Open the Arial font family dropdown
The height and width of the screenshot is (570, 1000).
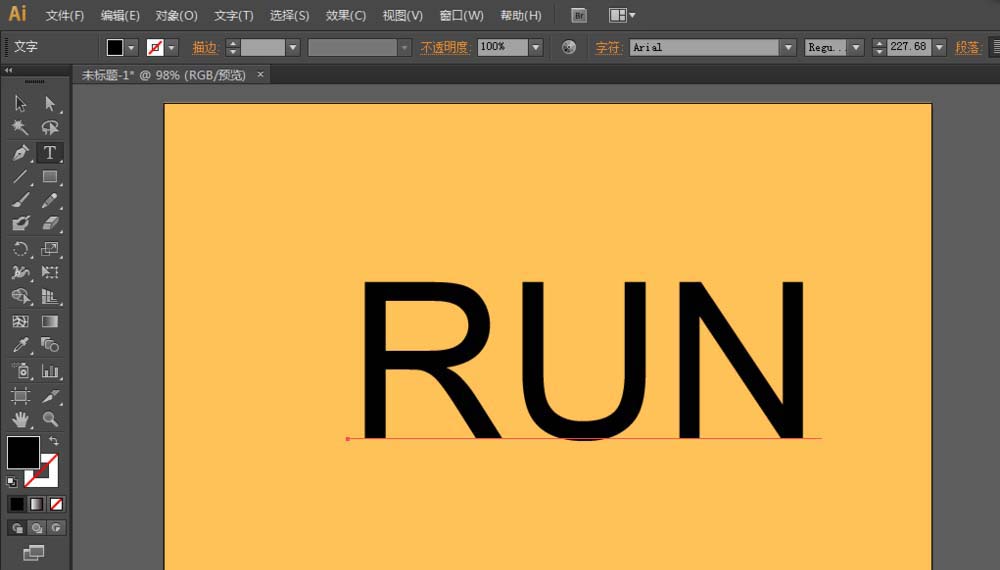click(x=788, y=47)
